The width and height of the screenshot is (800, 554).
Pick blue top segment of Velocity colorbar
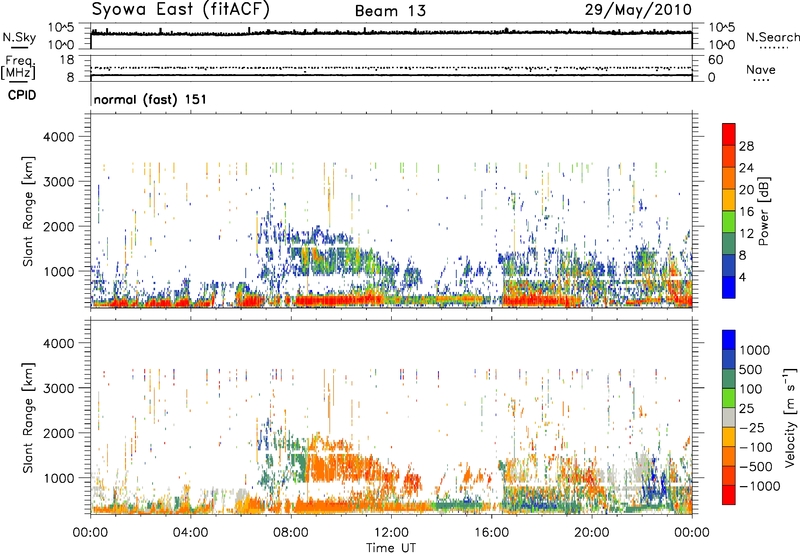(x=729, y=340)
